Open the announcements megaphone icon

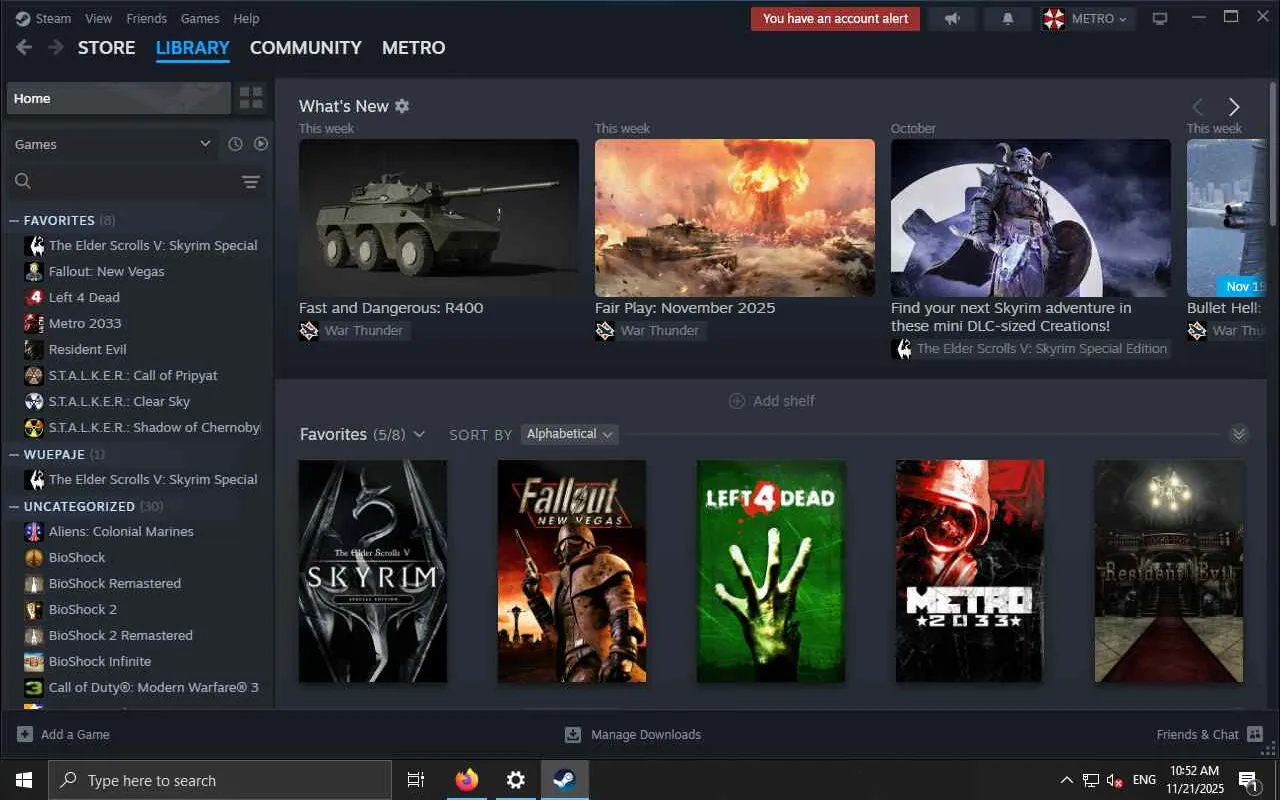pos(952,19)
